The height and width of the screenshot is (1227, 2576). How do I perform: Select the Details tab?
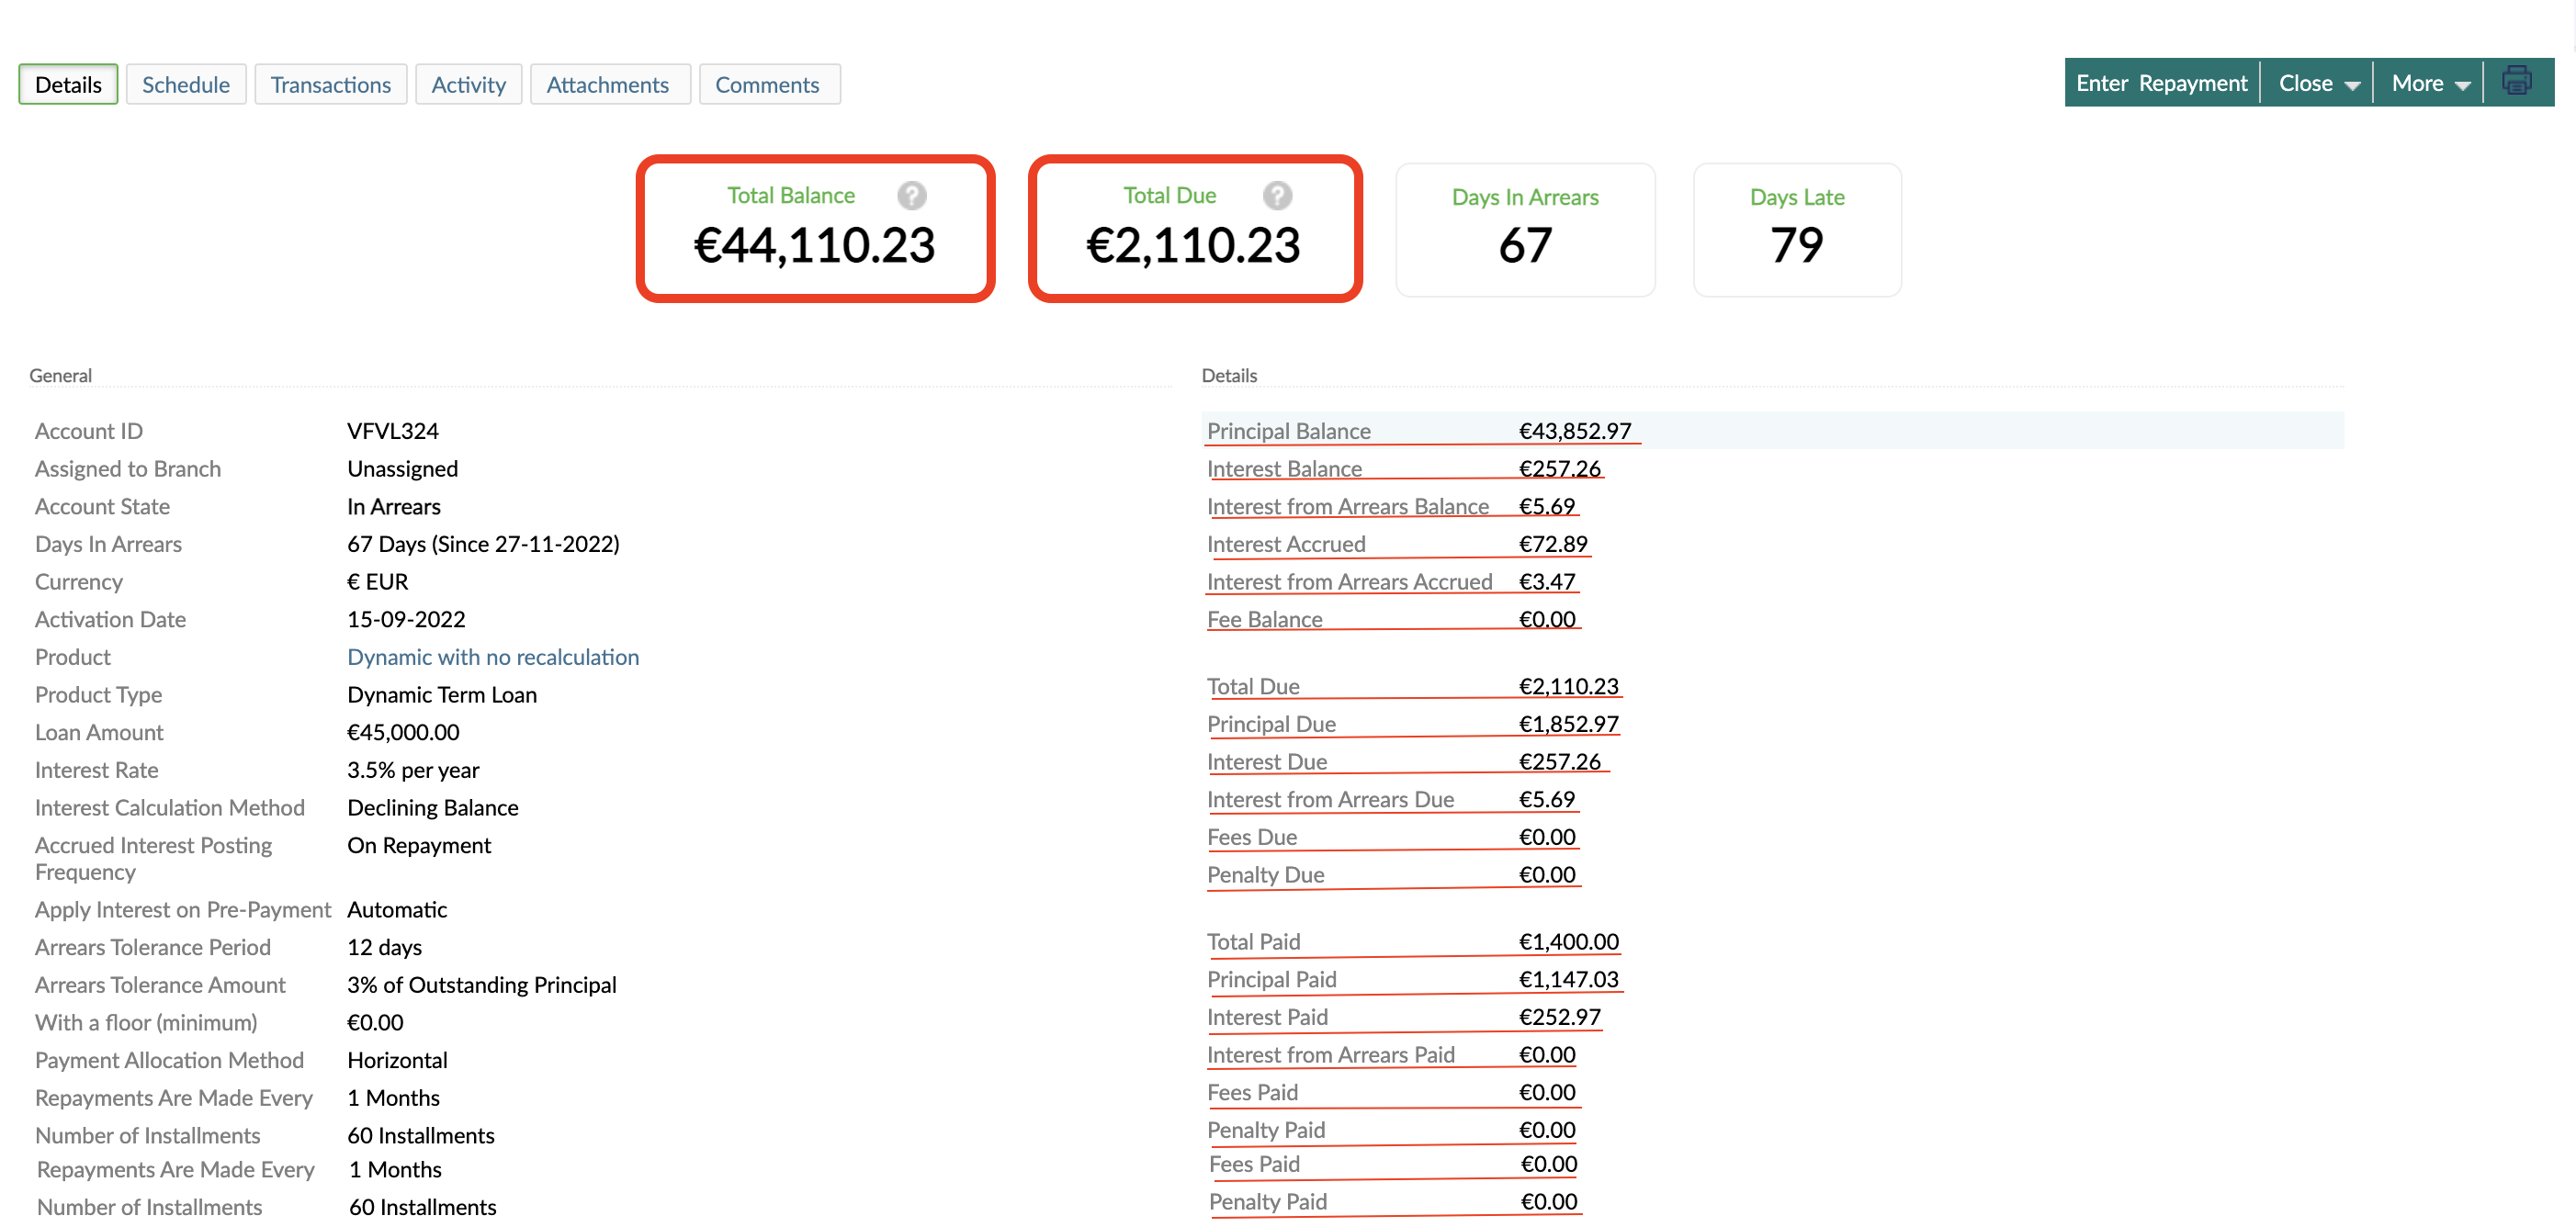[67, 84]
